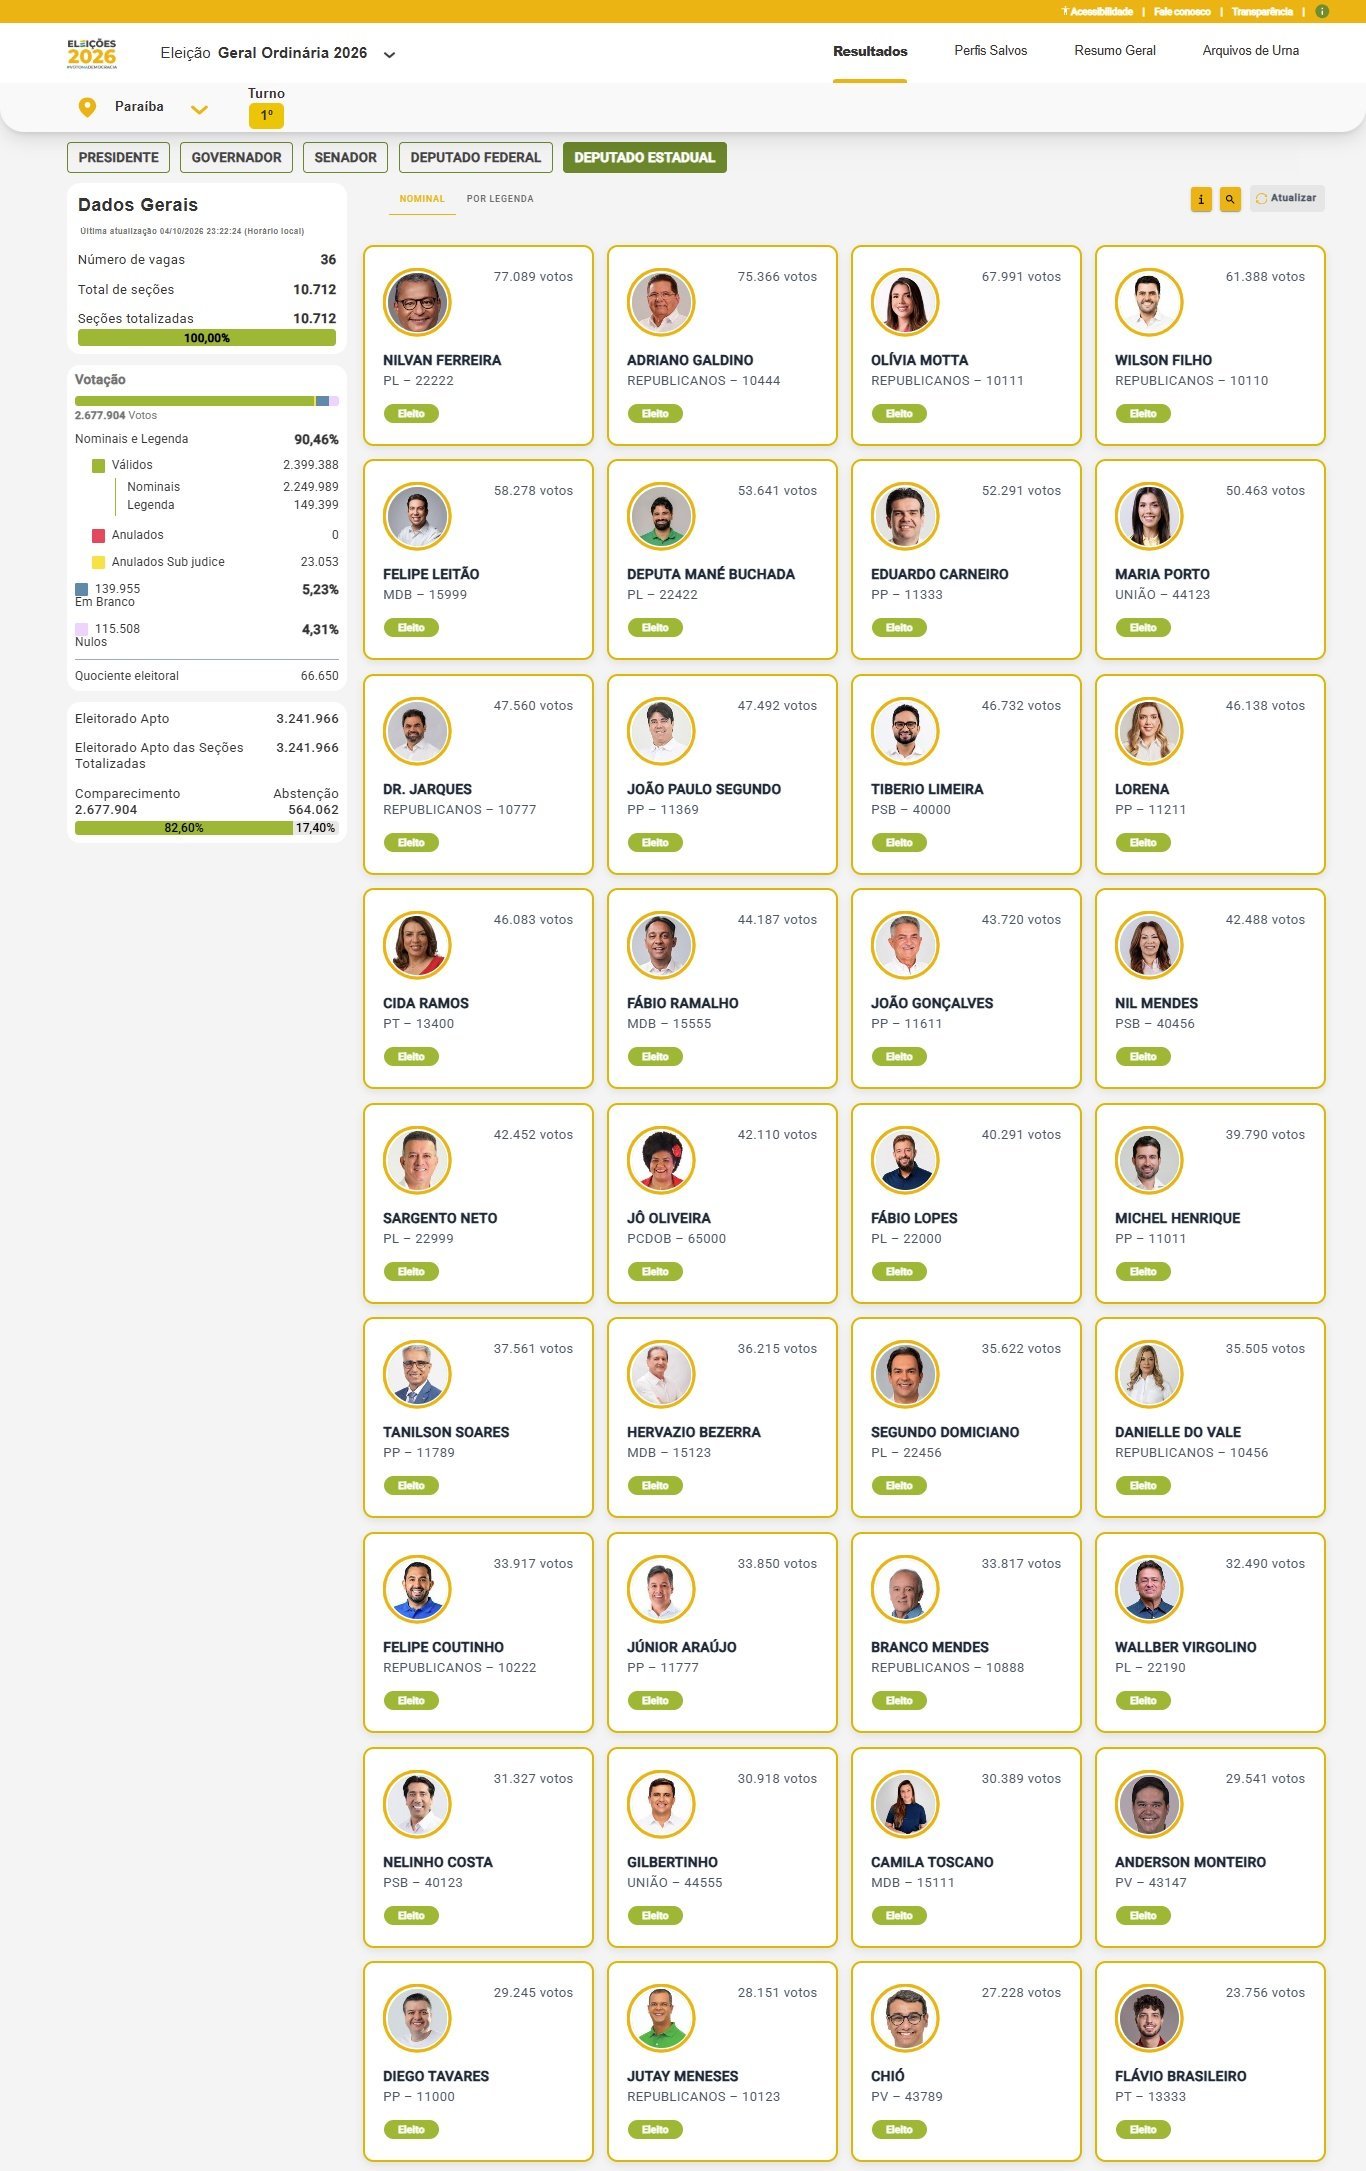1366x2171 pixels.
Task: Filter results by PRESIDENTE
Action: click(118, 158)
